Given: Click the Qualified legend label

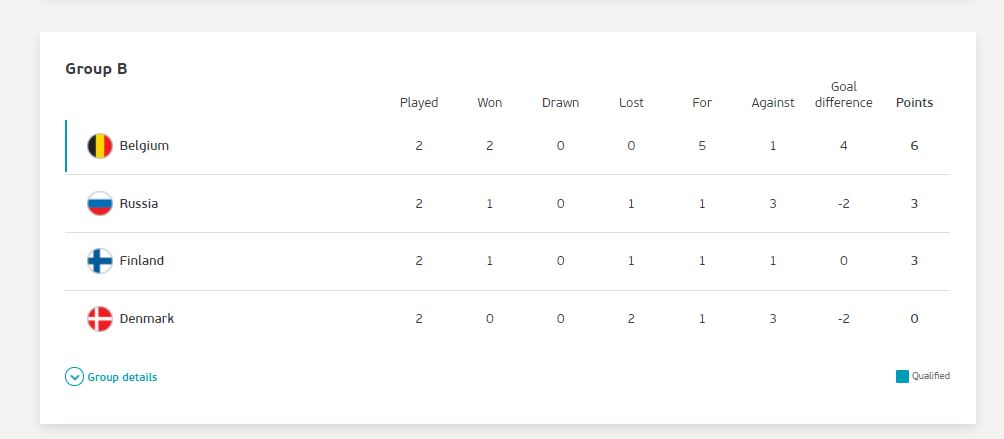Looking at the screenshot, I should 931,376.
